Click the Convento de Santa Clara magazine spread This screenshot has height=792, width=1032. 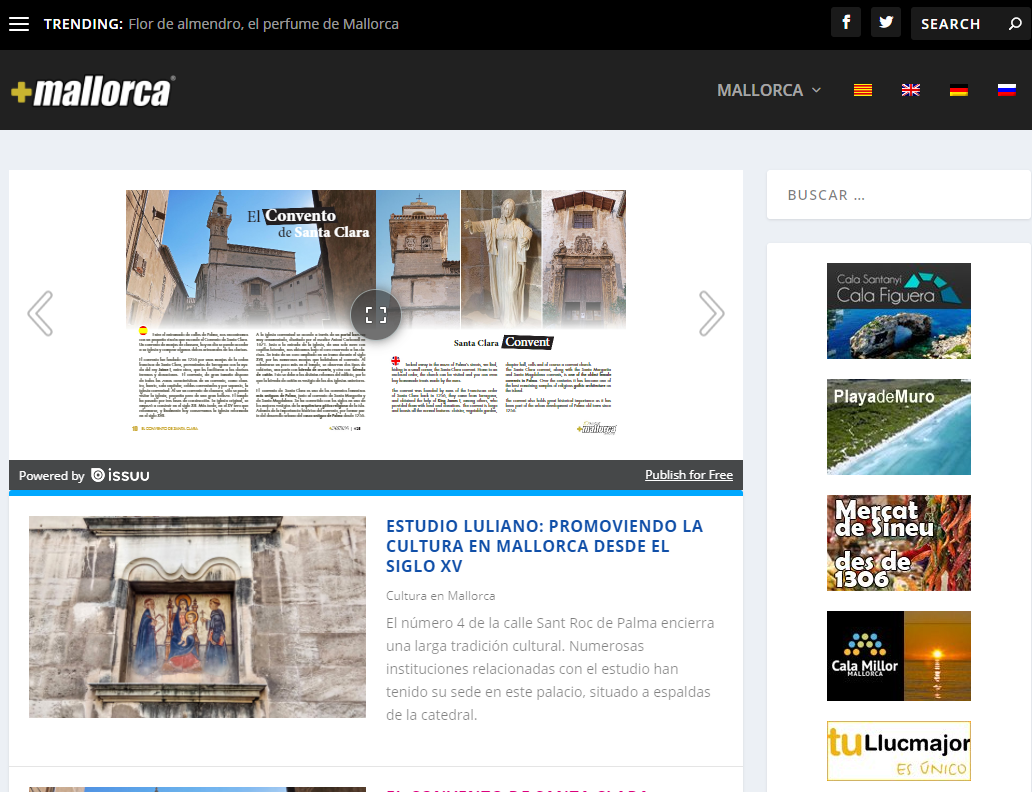tap(376, 313)
